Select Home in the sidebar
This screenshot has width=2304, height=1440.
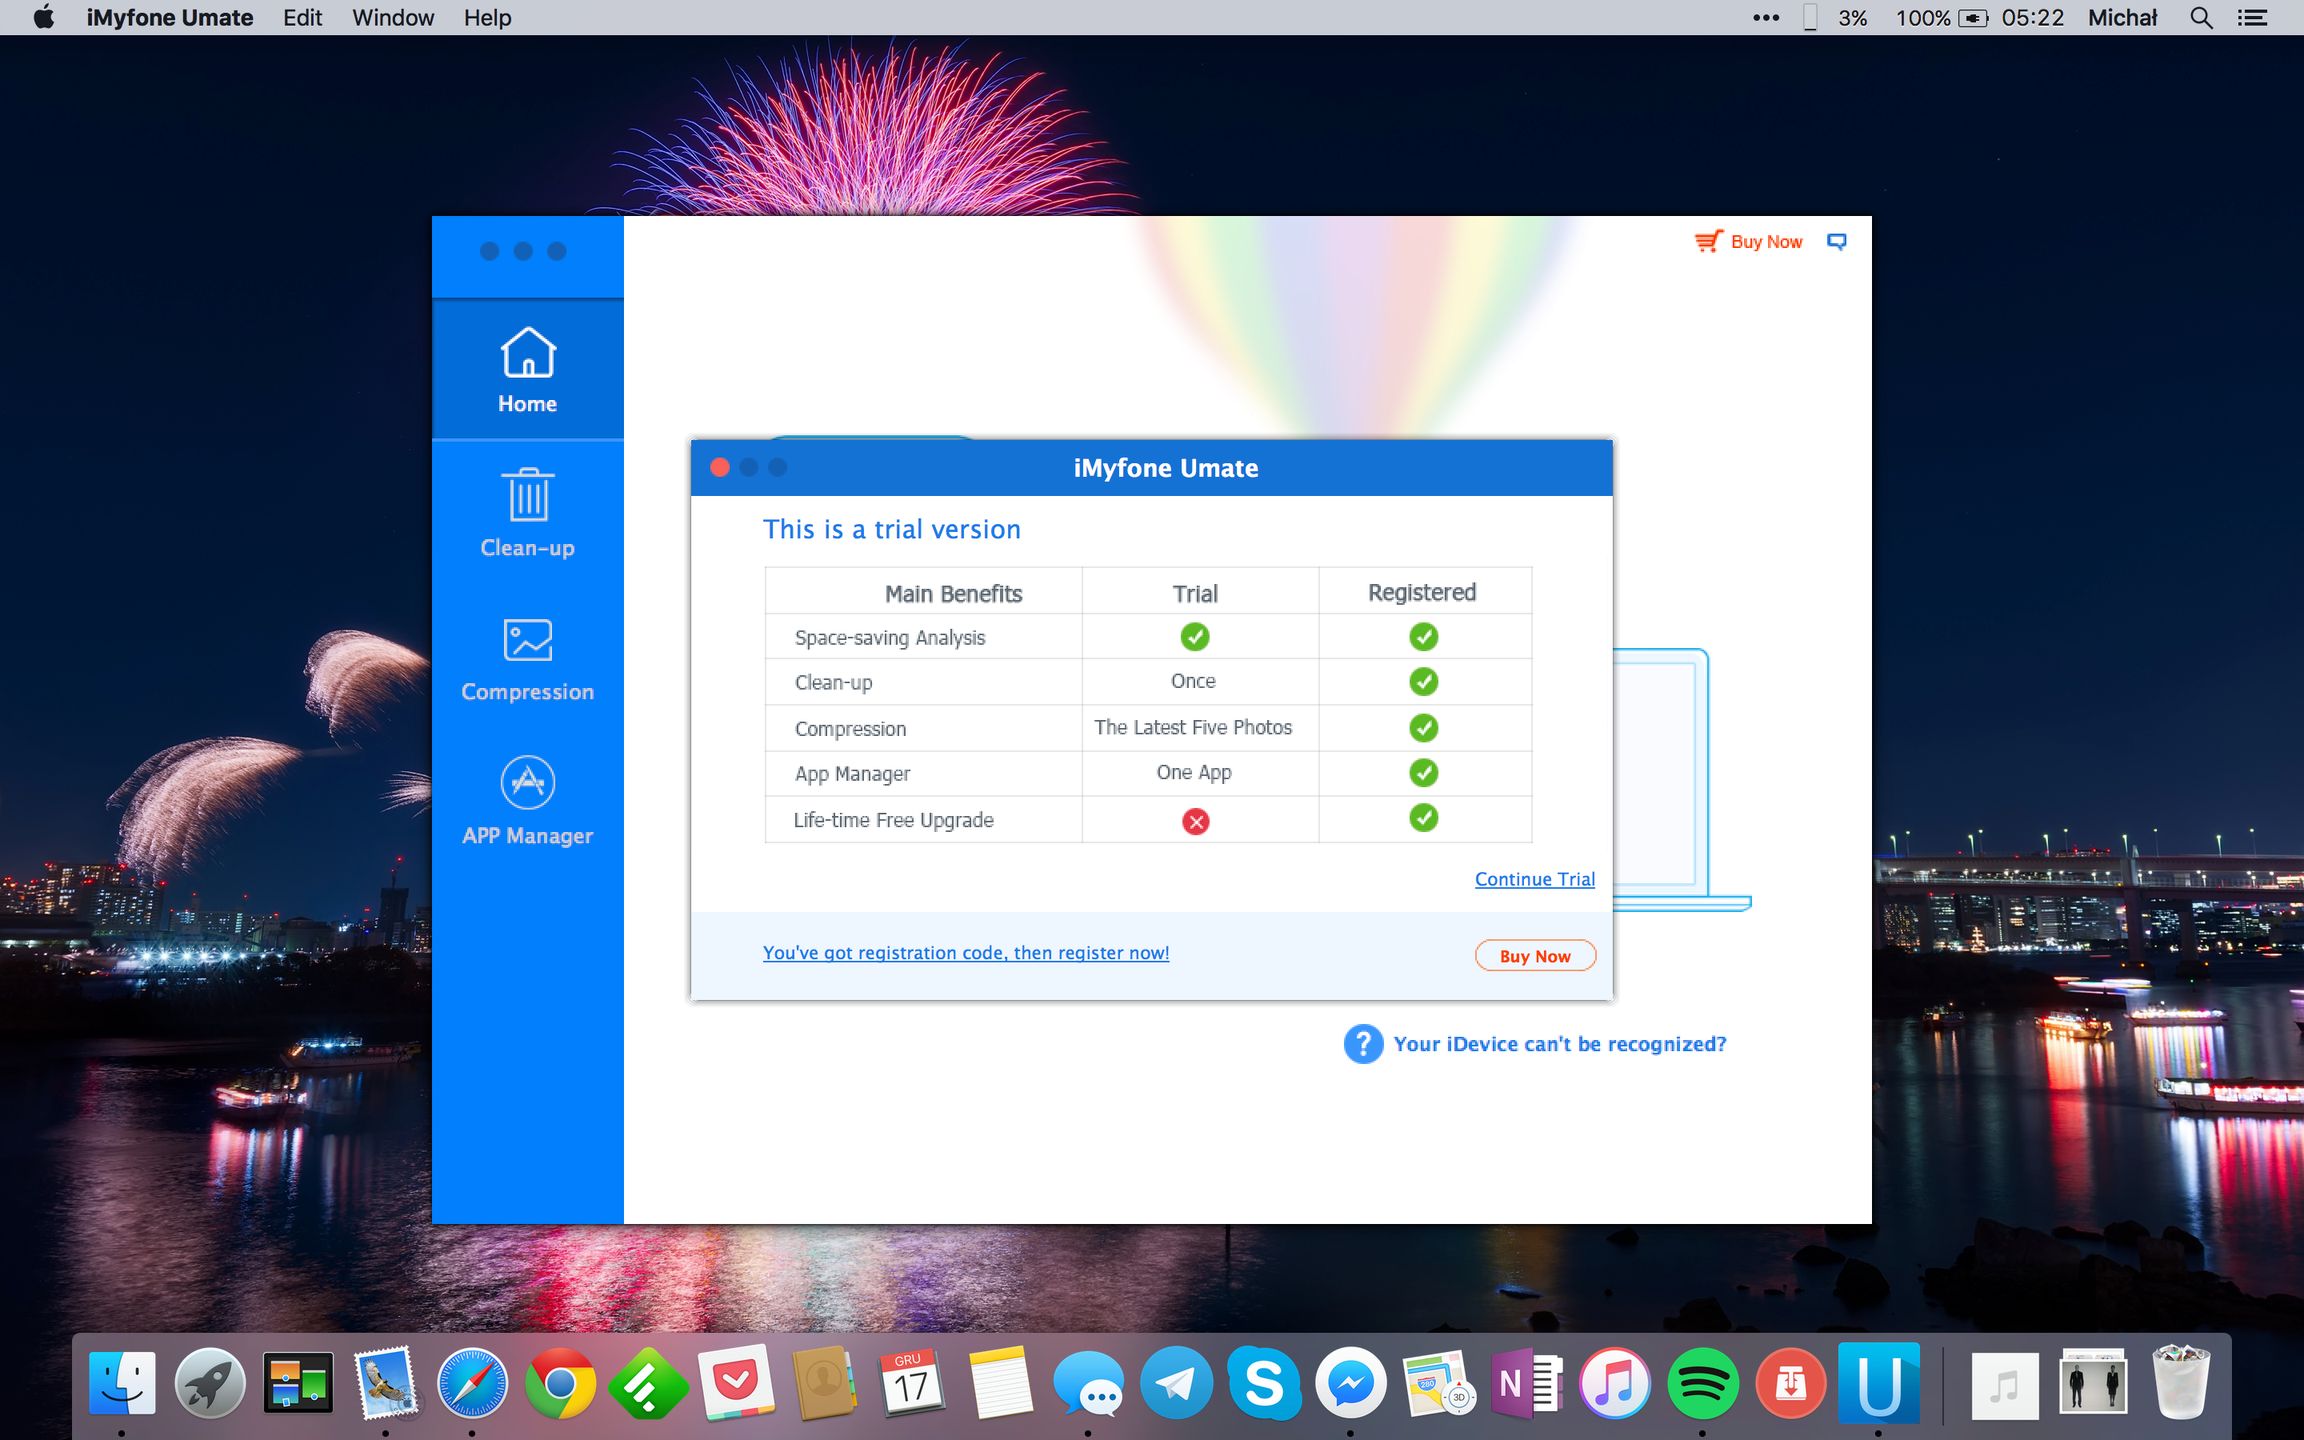point(527,370)
